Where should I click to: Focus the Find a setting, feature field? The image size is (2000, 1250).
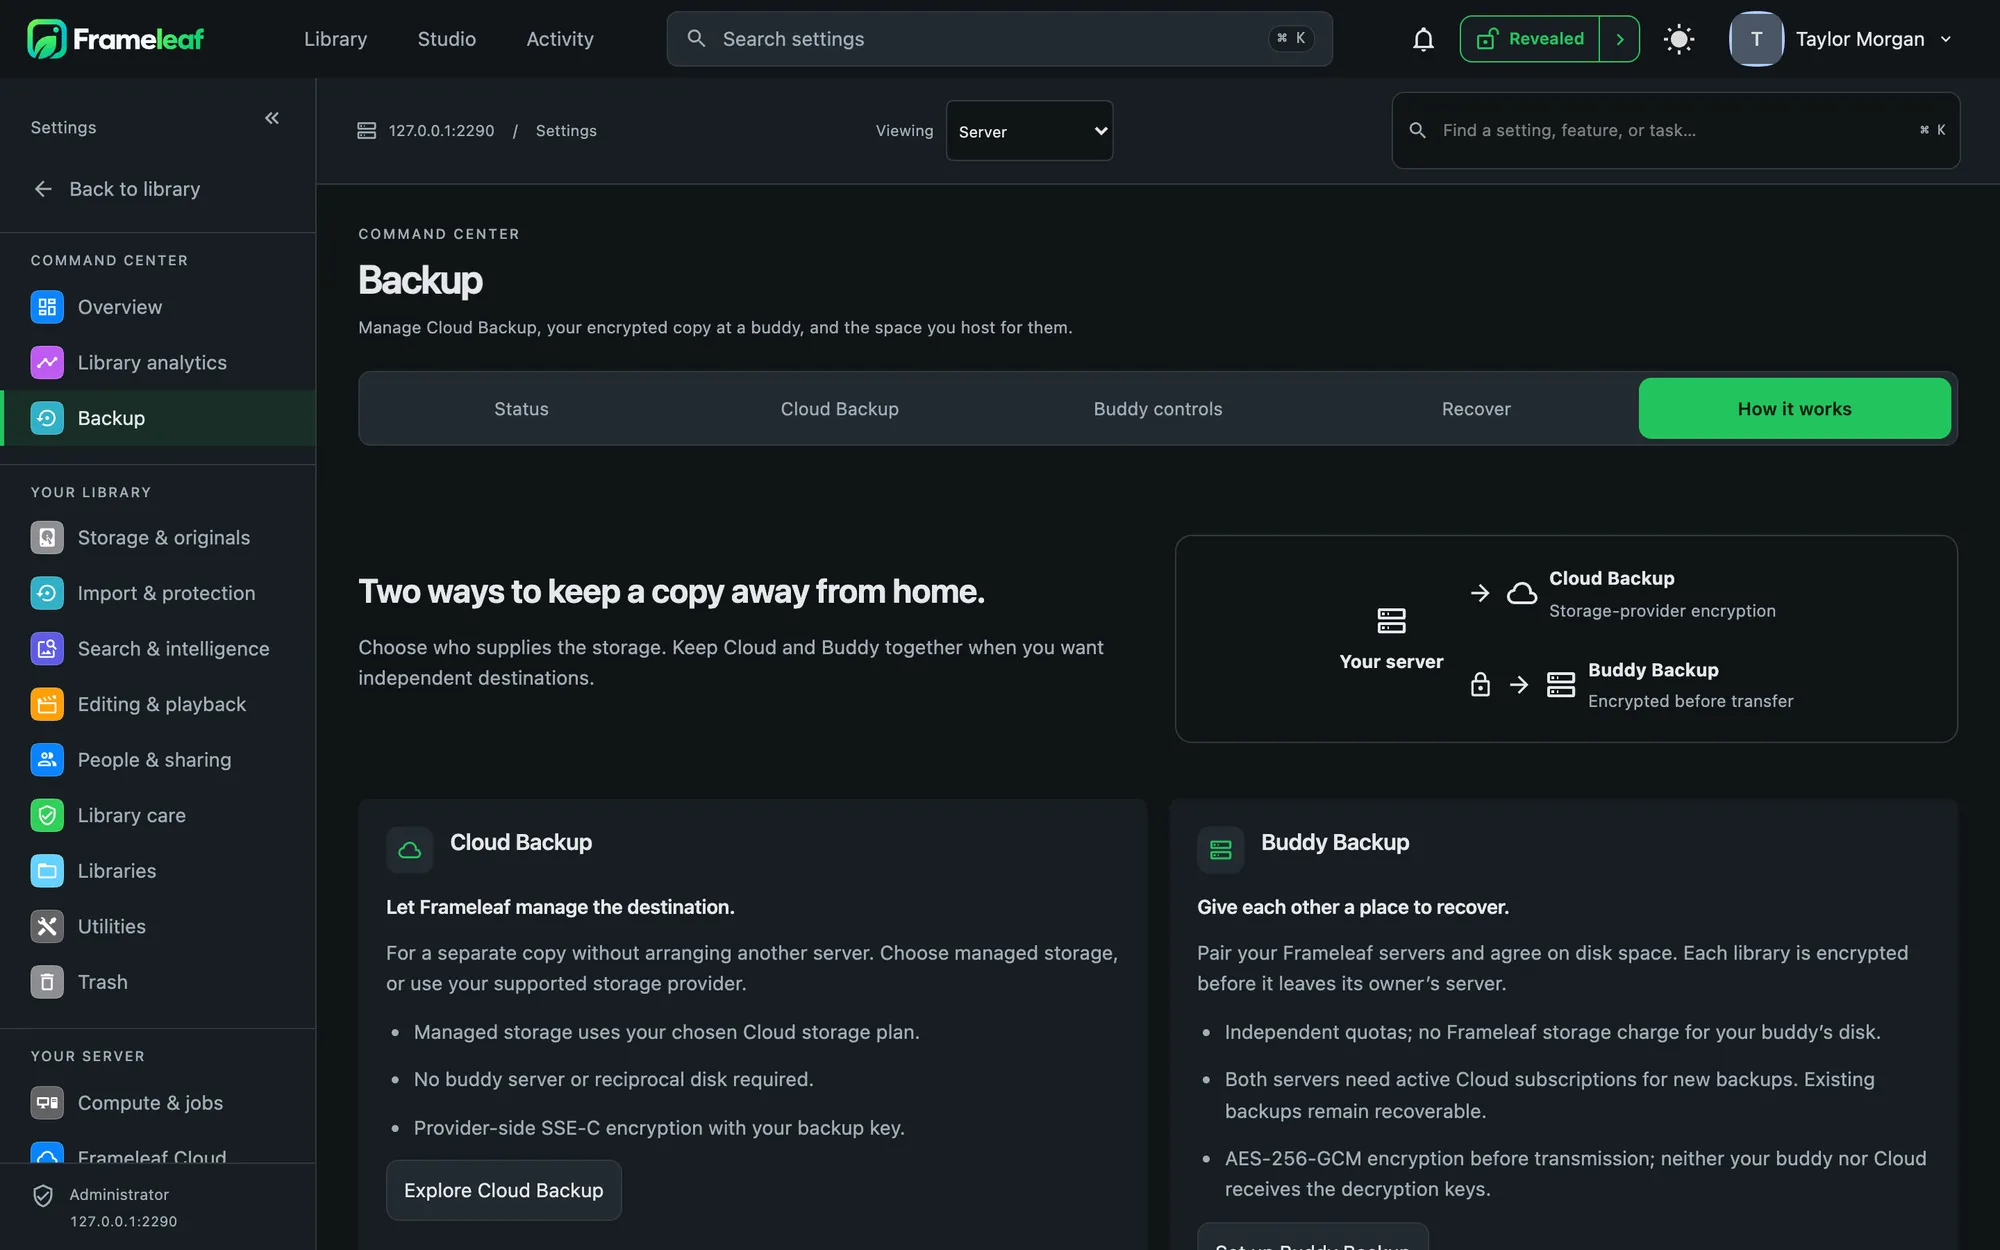(1676, 131)
